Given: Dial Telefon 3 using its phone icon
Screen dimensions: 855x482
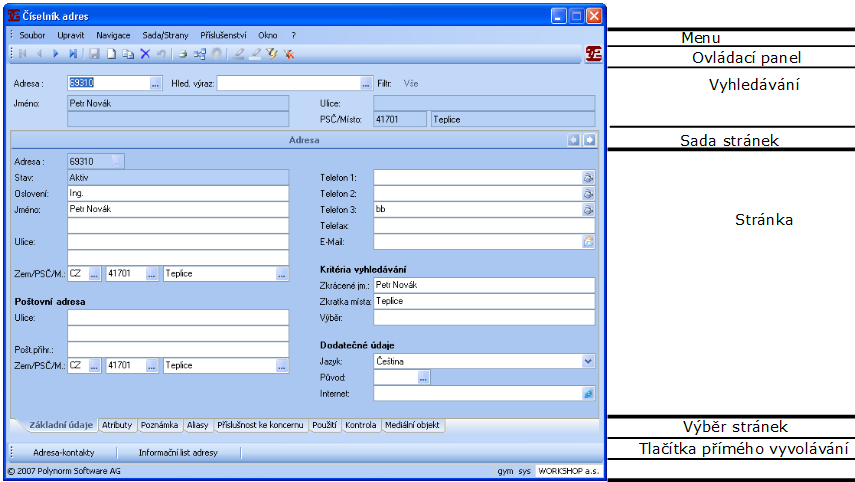Looking at the screenshot, I should (588, 210).
